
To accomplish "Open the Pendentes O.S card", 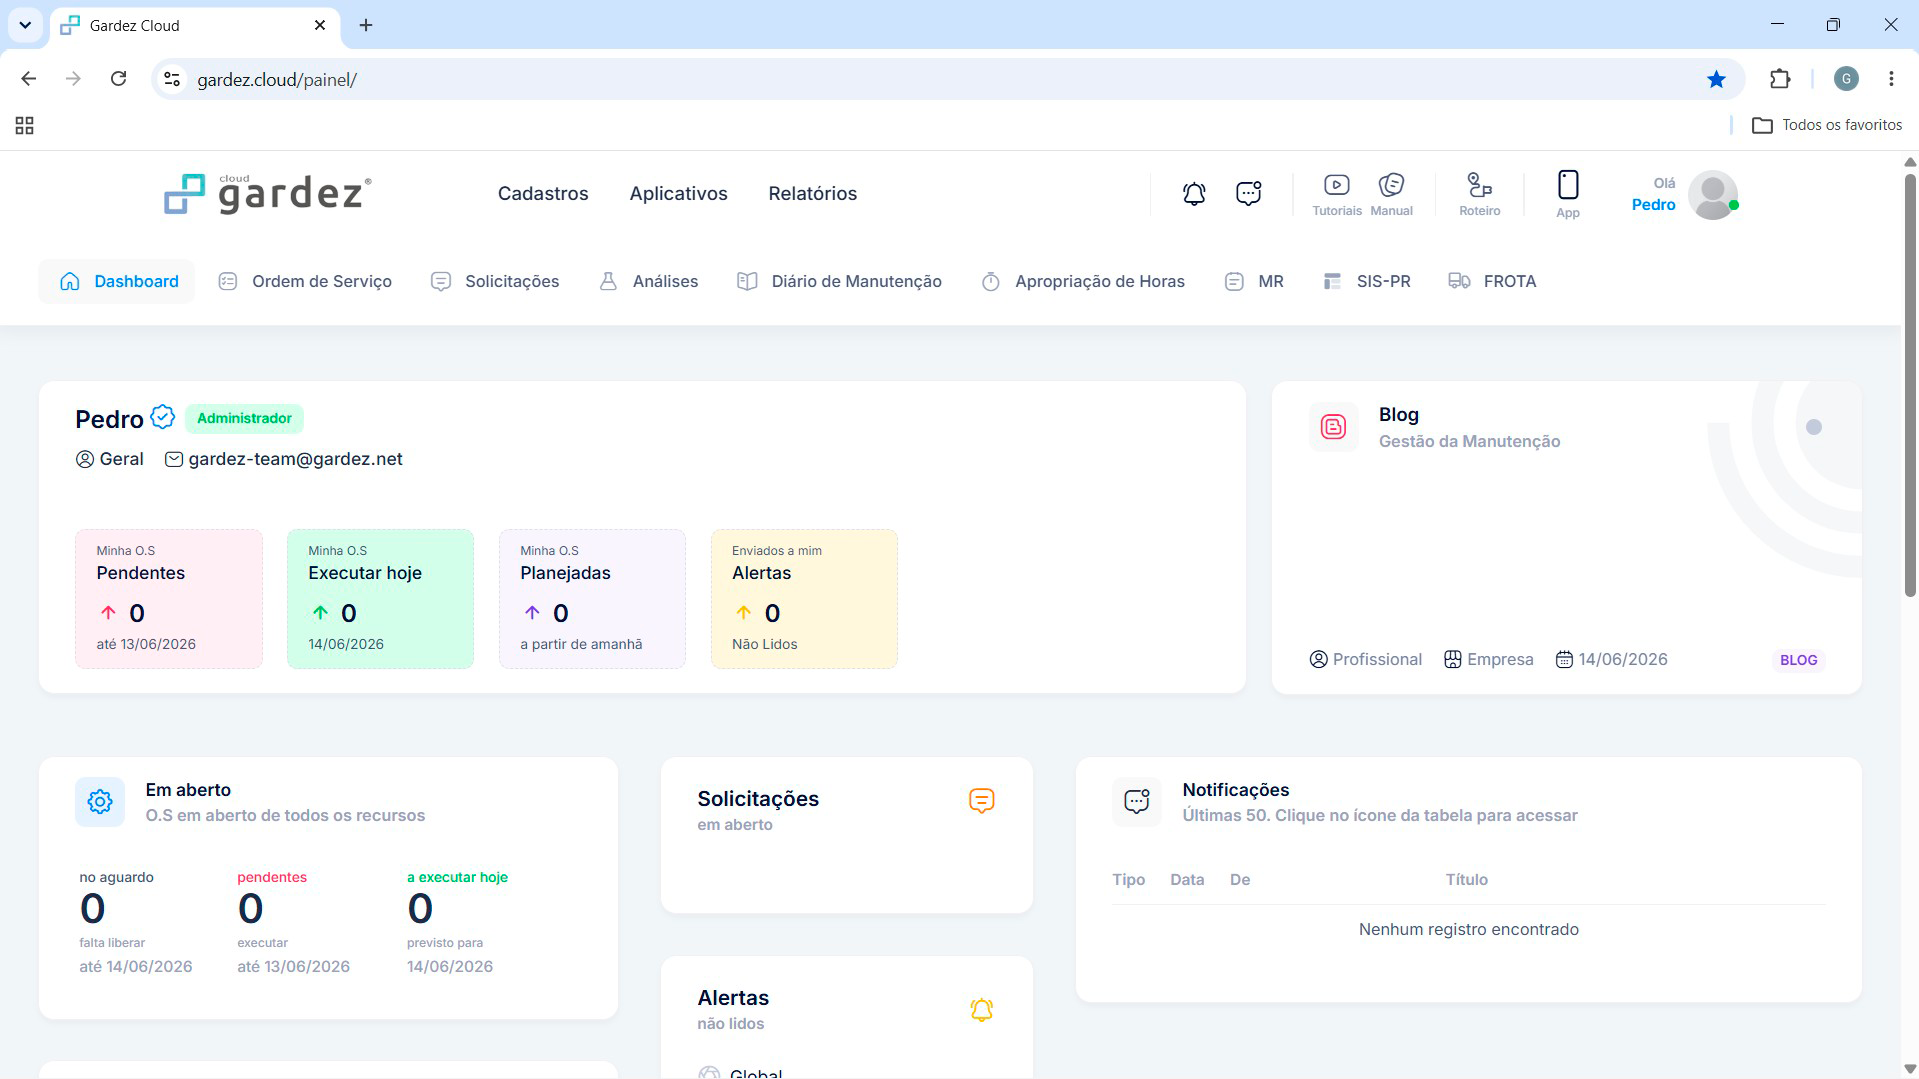I will click(x=169, y=599).
